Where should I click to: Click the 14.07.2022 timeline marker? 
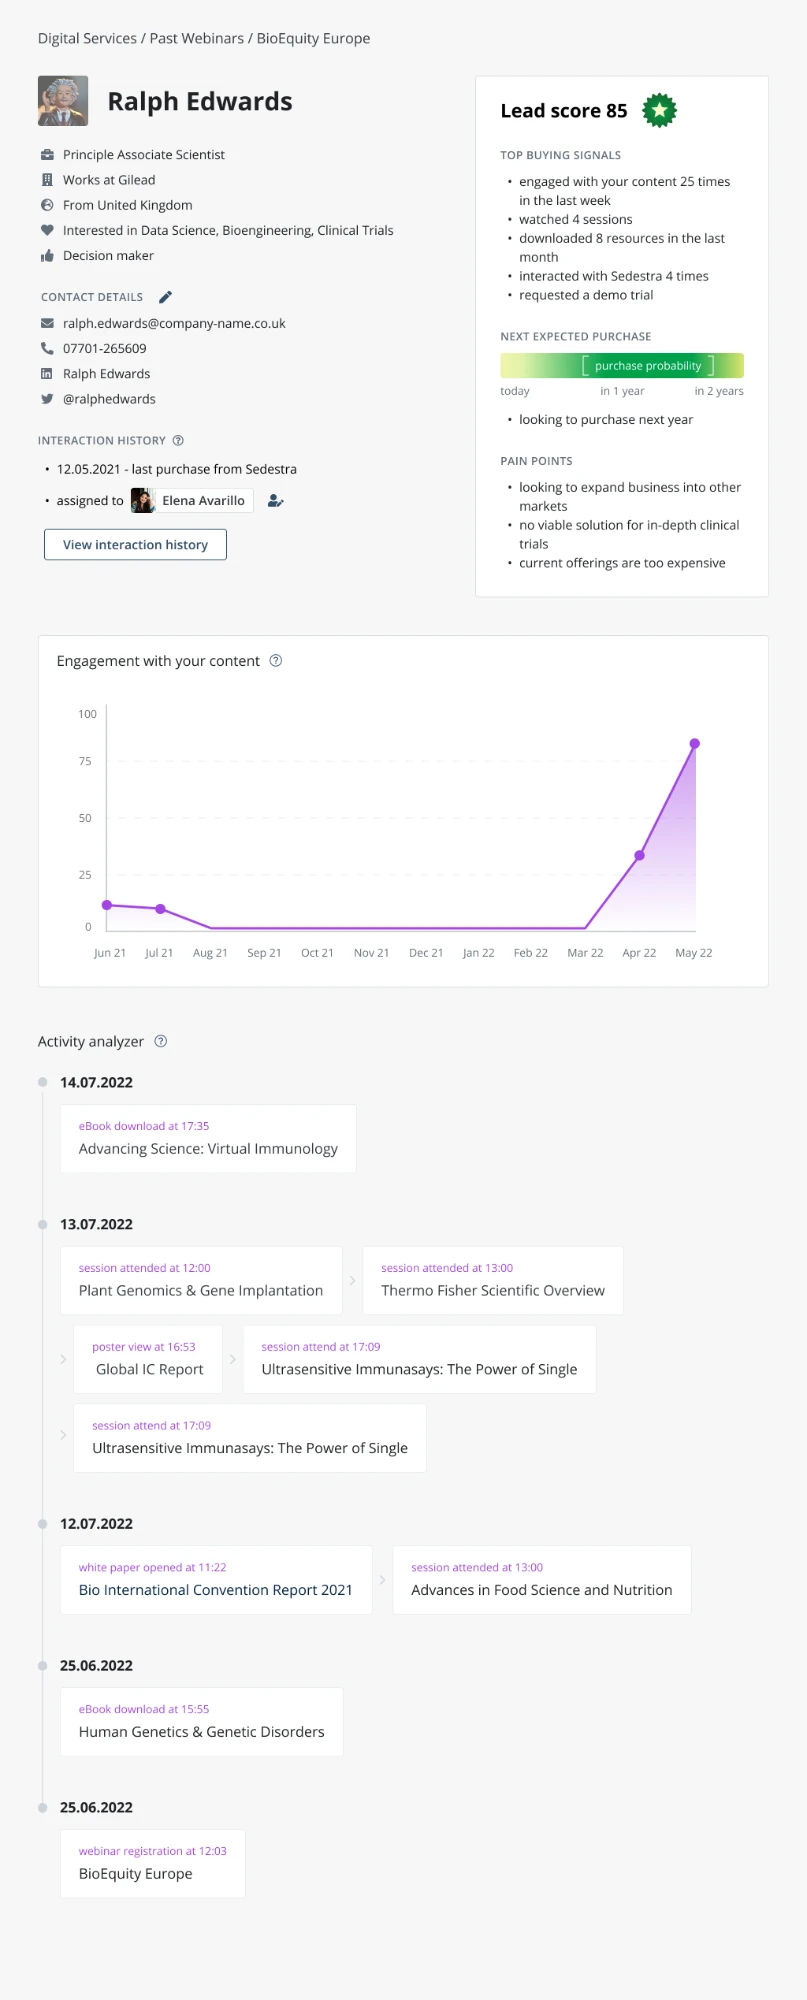(42, 1082)
